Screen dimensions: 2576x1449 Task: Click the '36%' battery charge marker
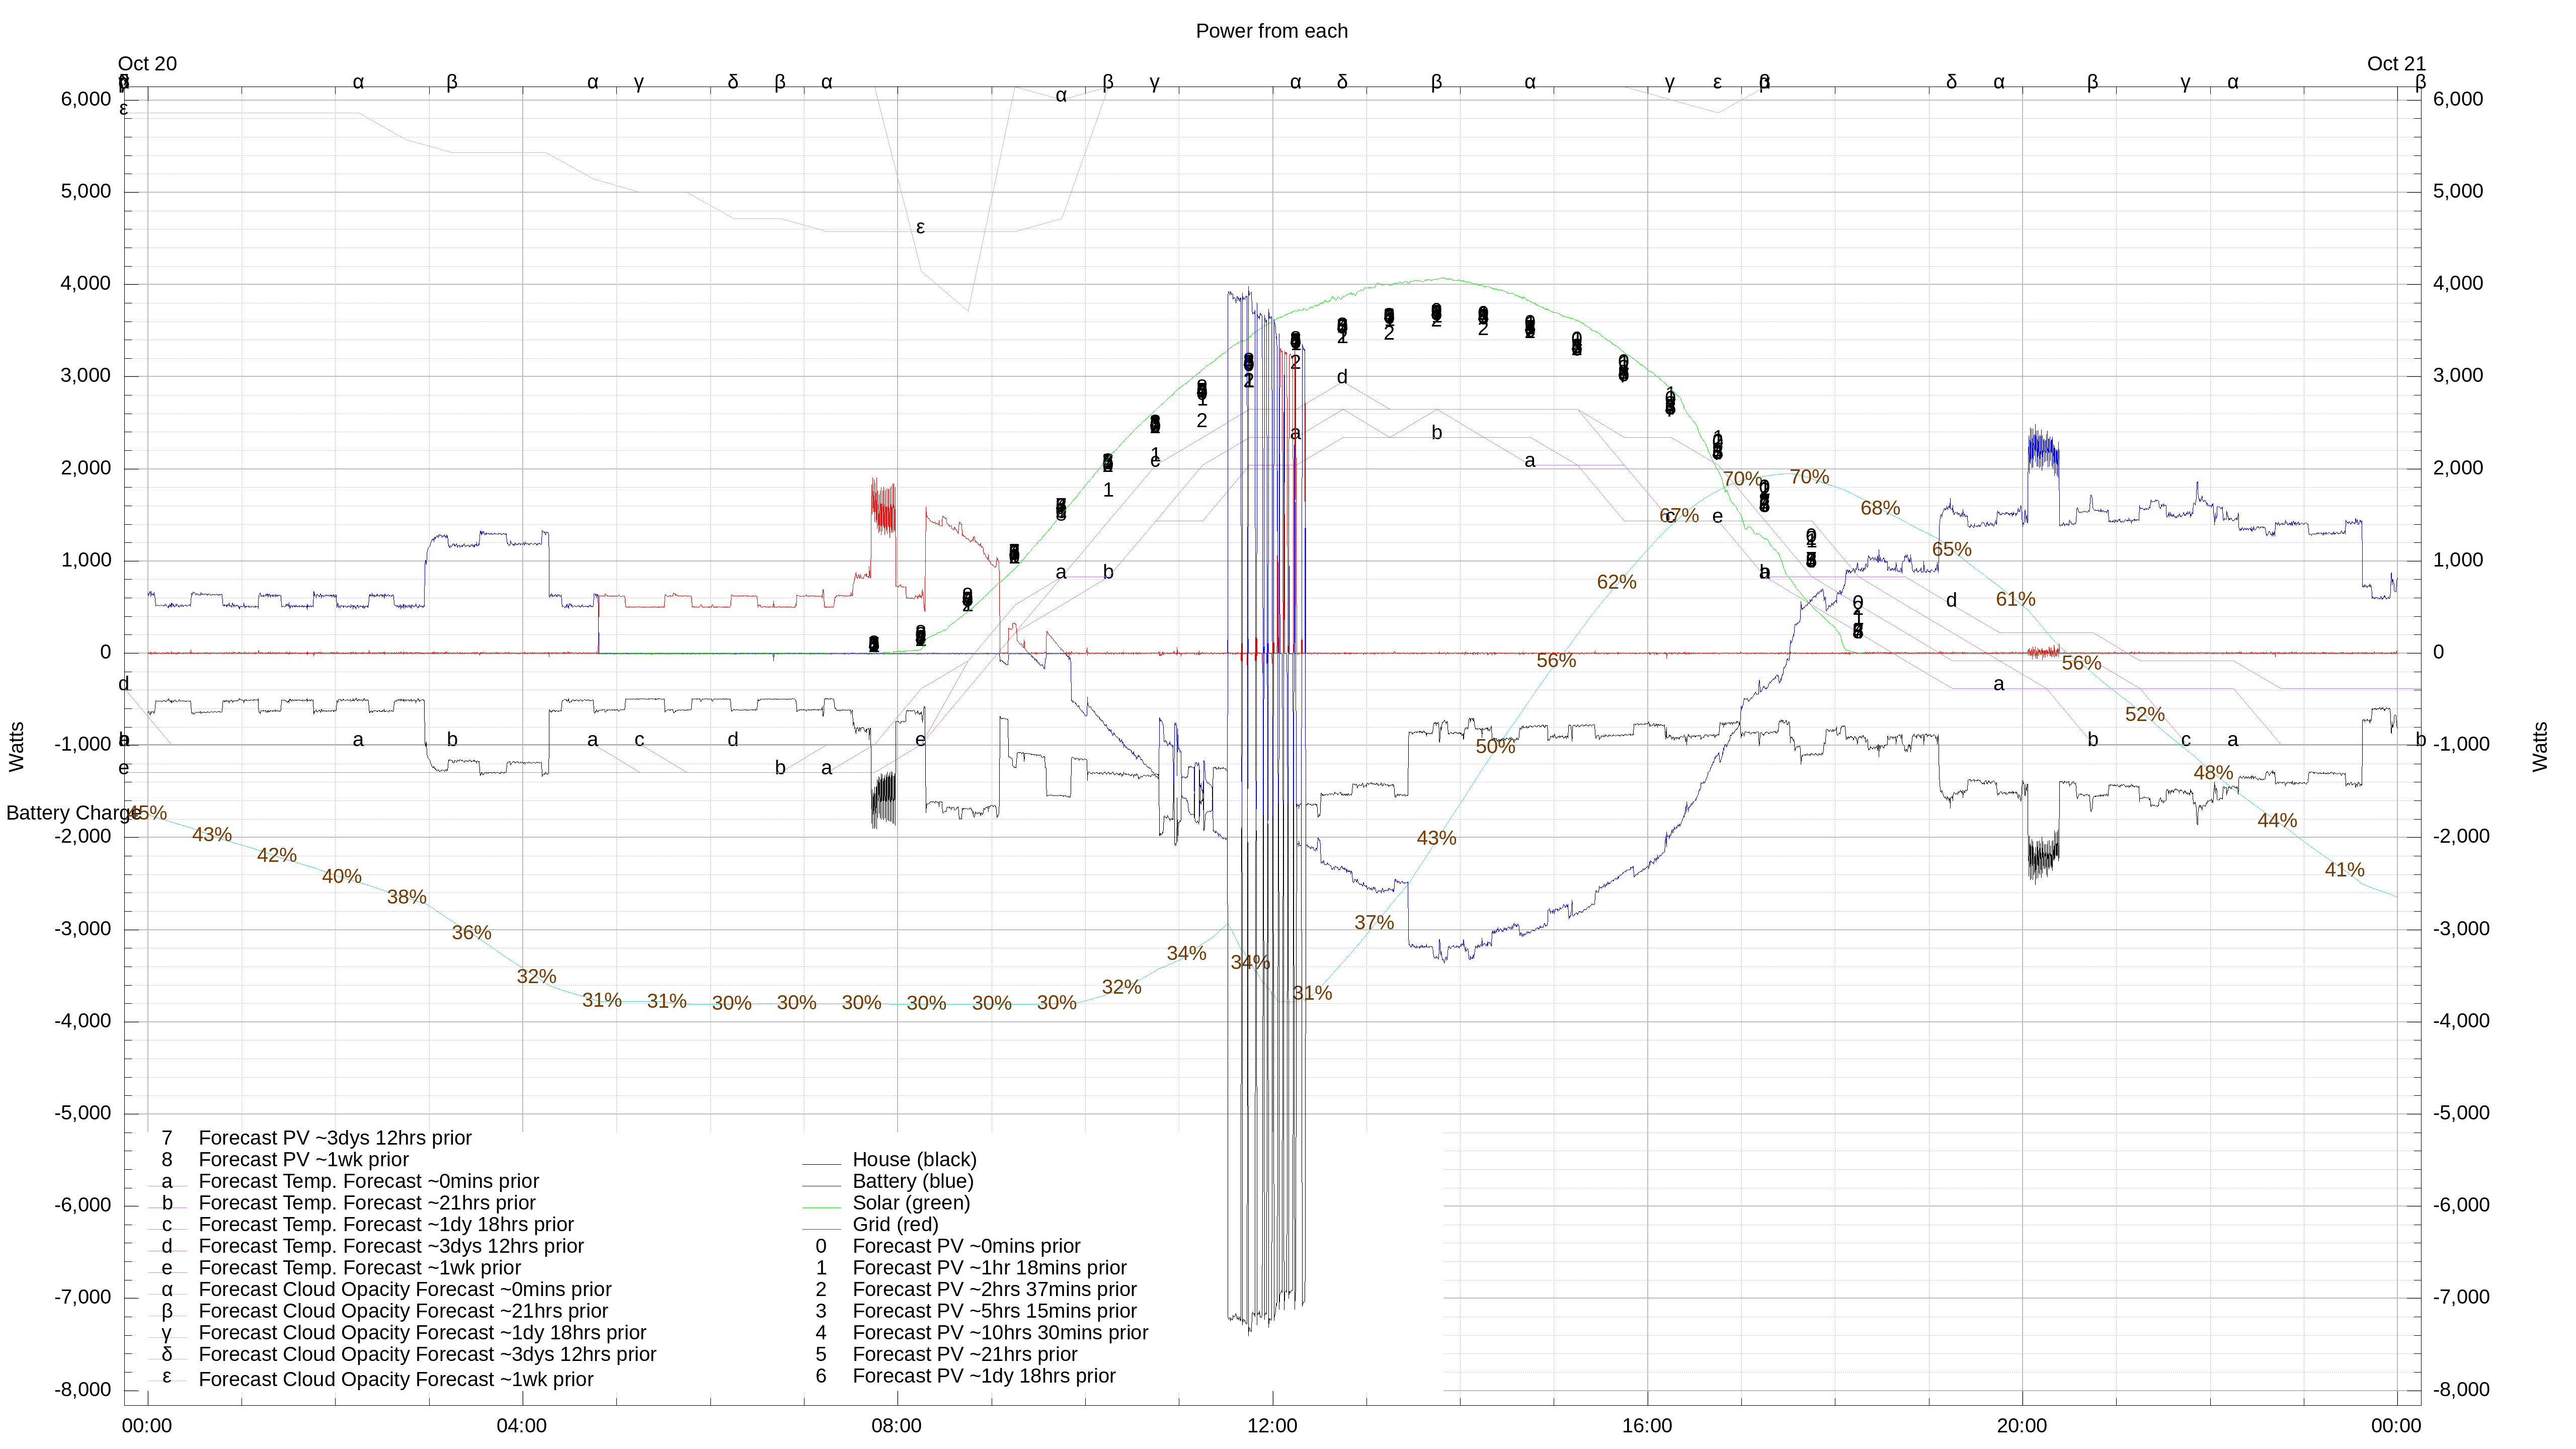point(471,933)
